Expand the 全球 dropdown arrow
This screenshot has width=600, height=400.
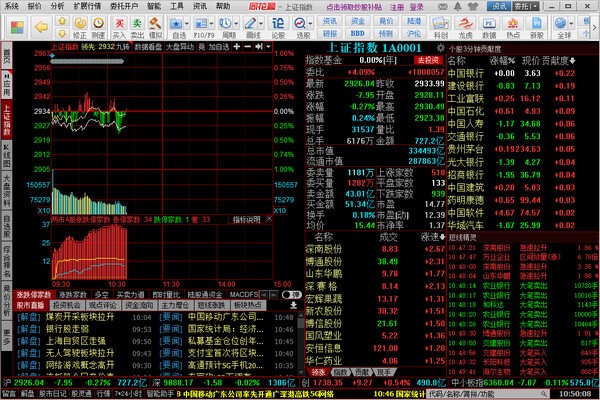click(572, 24)
